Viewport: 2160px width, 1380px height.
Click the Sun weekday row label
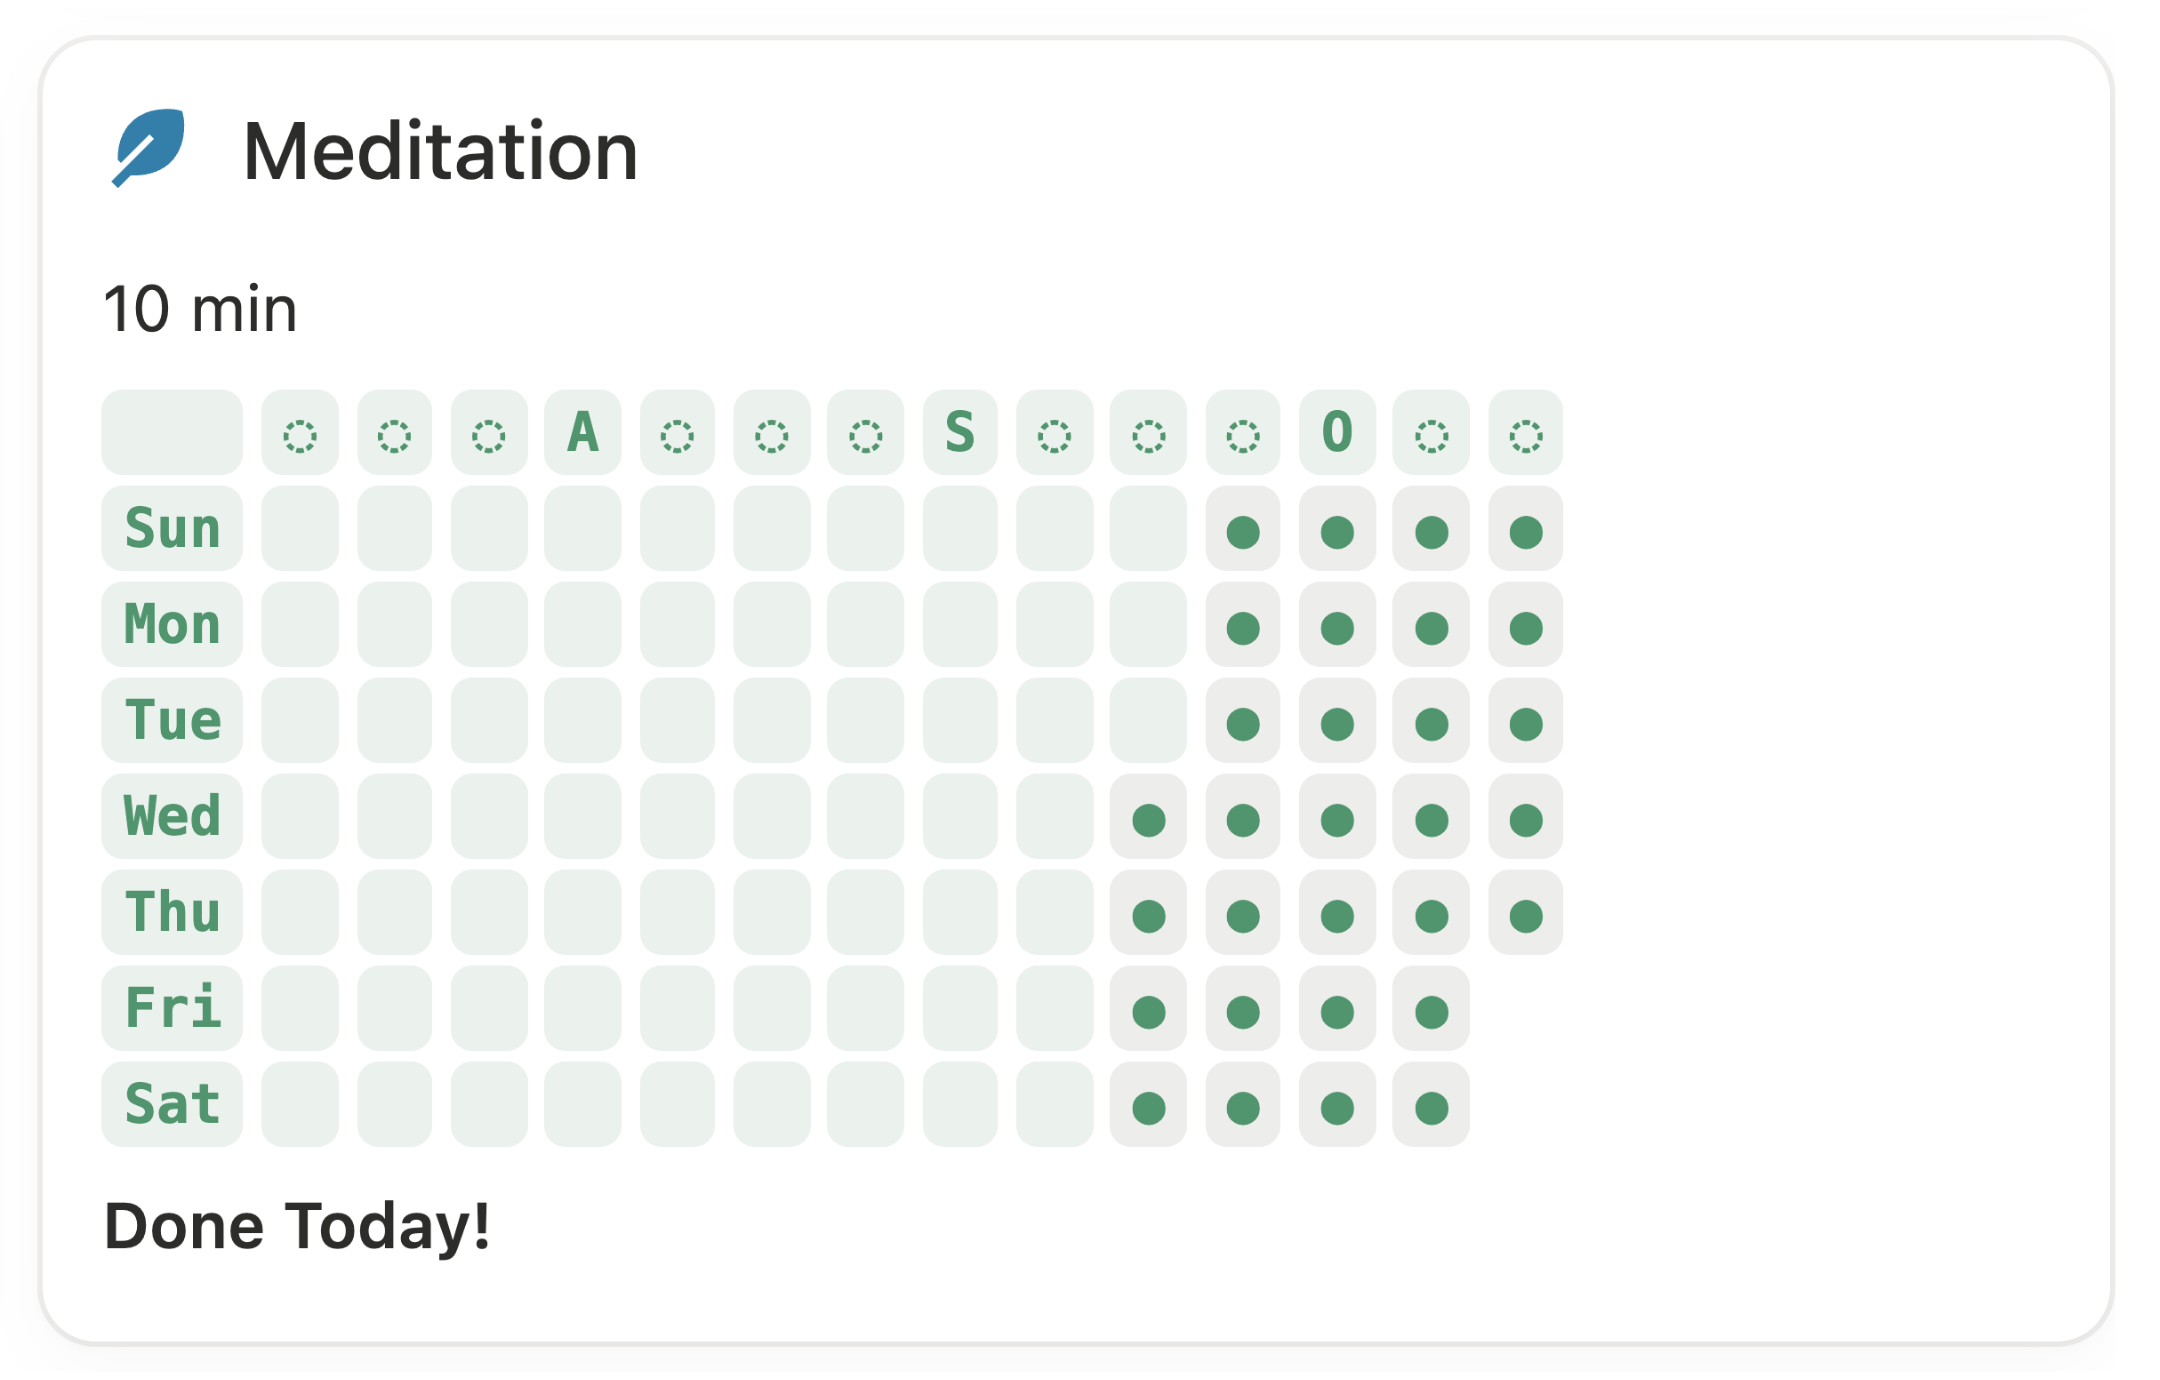(172, 528)
